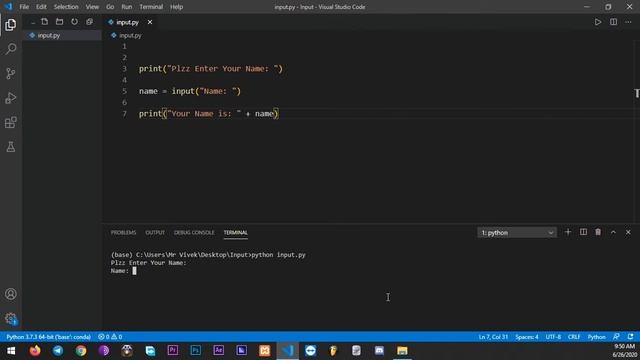Run the Python file with play icon

point(598,22)
